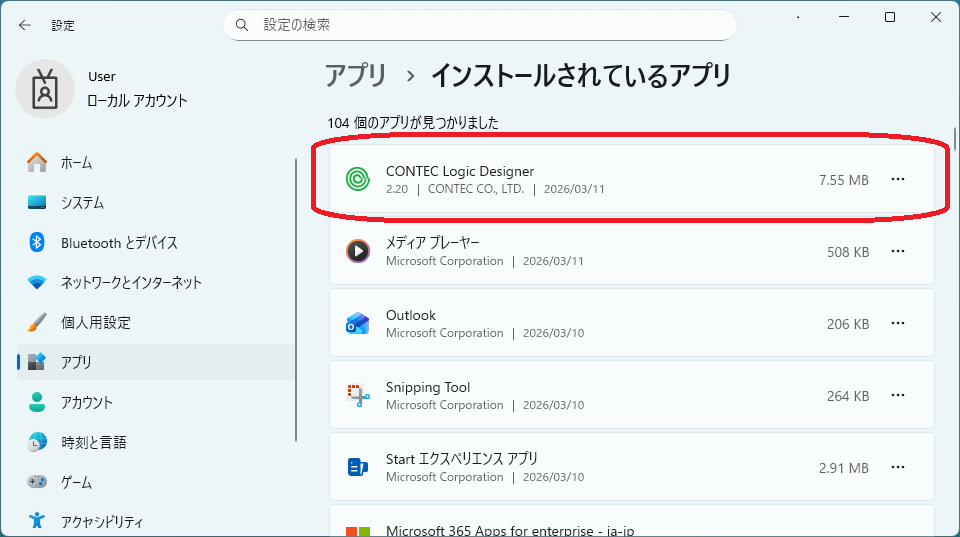
Task: Click the Snipping Tool scissors icon
Action: click(358, 395)
